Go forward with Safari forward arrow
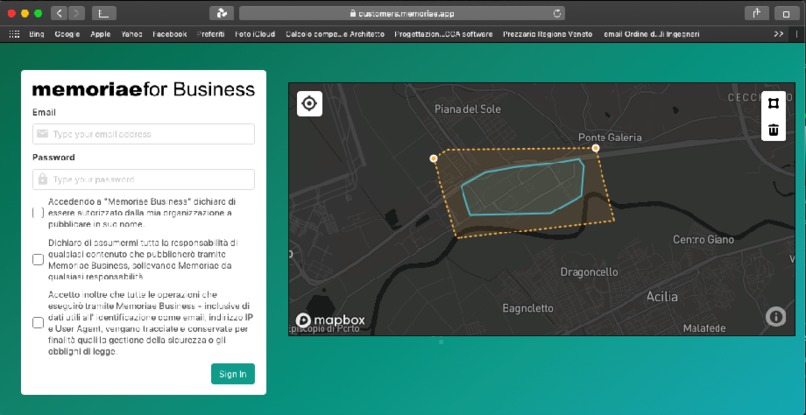Screen dimensions: 806x415 click(77, 13)
